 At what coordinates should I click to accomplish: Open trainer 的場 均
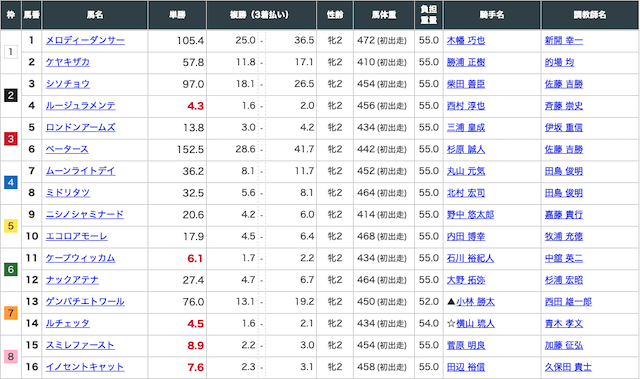tap(559, 62)
